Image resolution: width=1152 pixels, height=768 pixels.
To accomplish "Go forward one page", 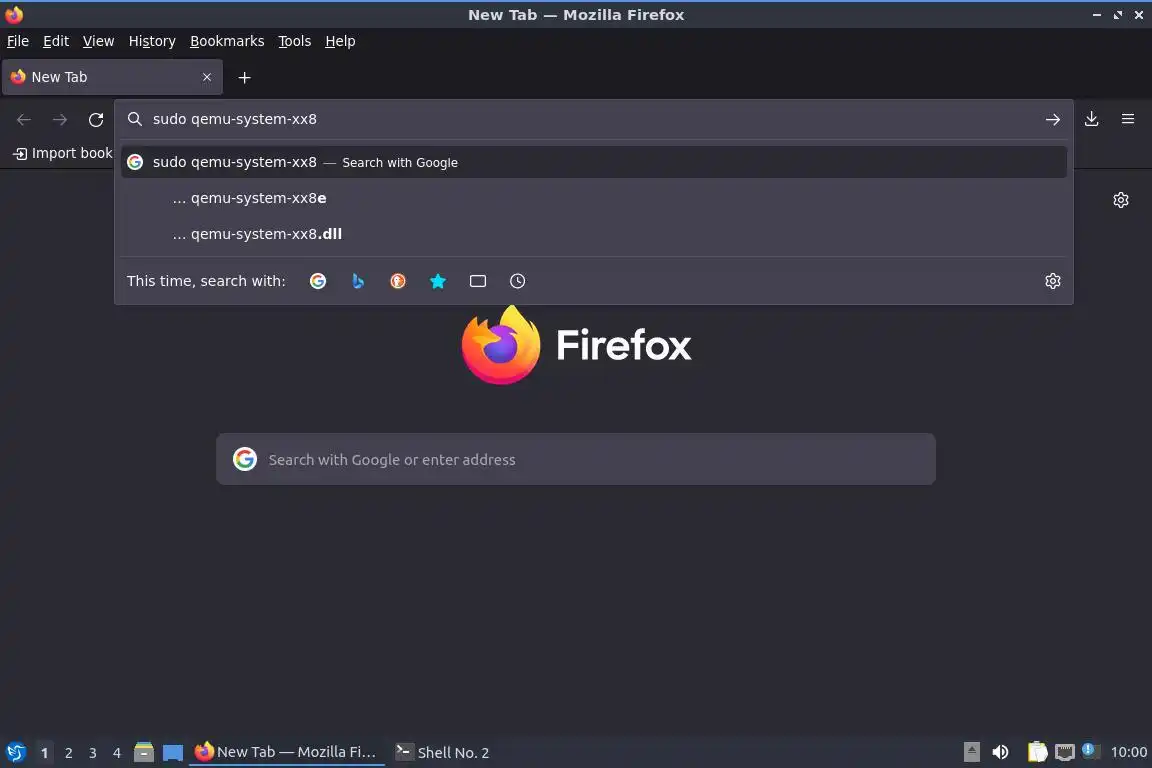I will click(x=60, y=119).
